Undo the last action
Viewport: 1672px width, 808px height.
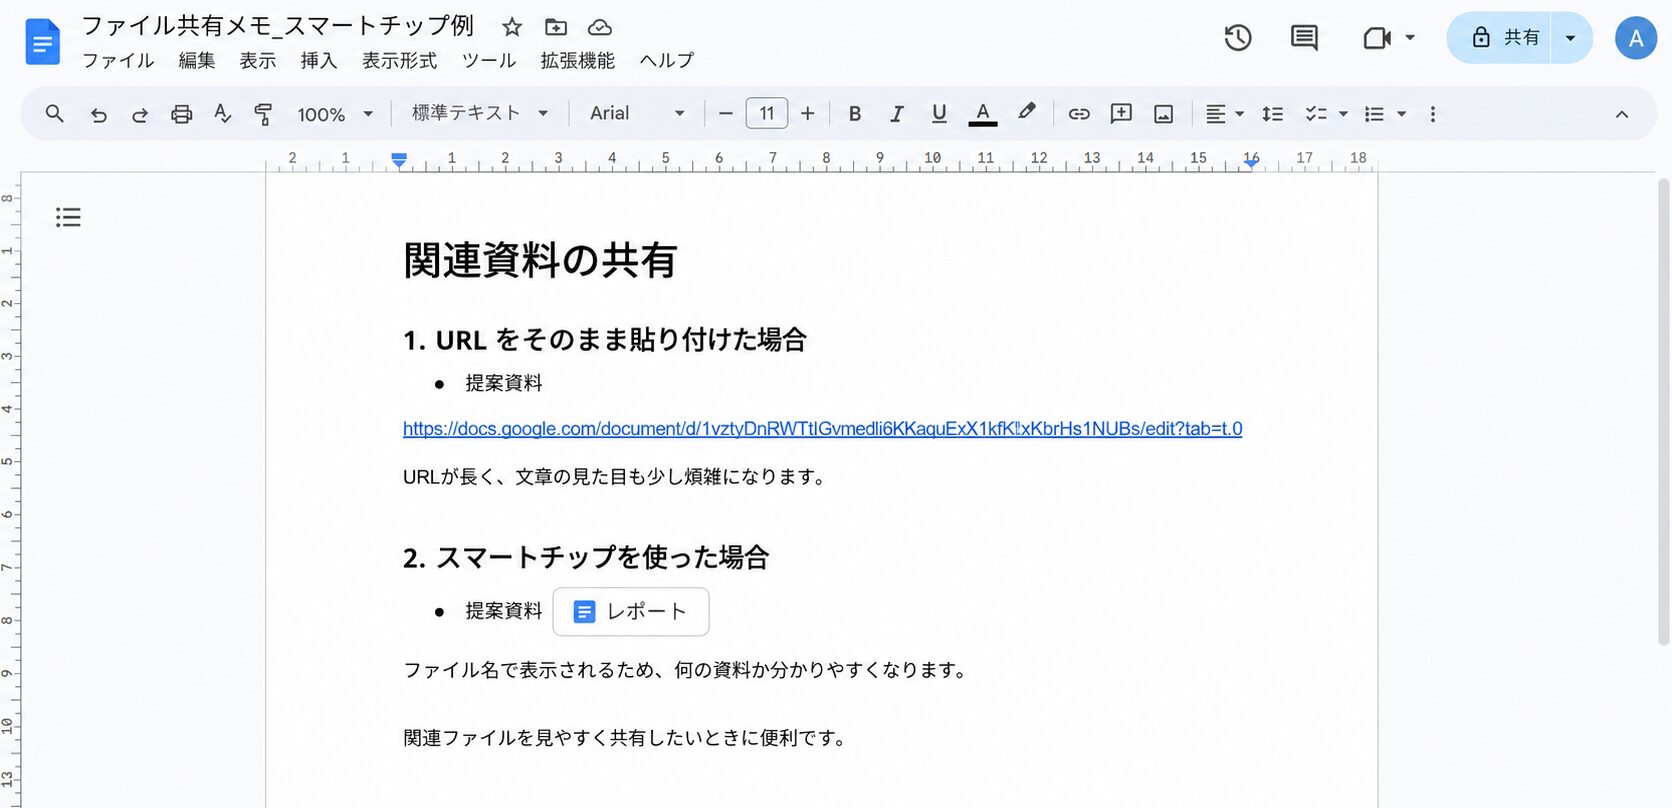tap(98, 114)
